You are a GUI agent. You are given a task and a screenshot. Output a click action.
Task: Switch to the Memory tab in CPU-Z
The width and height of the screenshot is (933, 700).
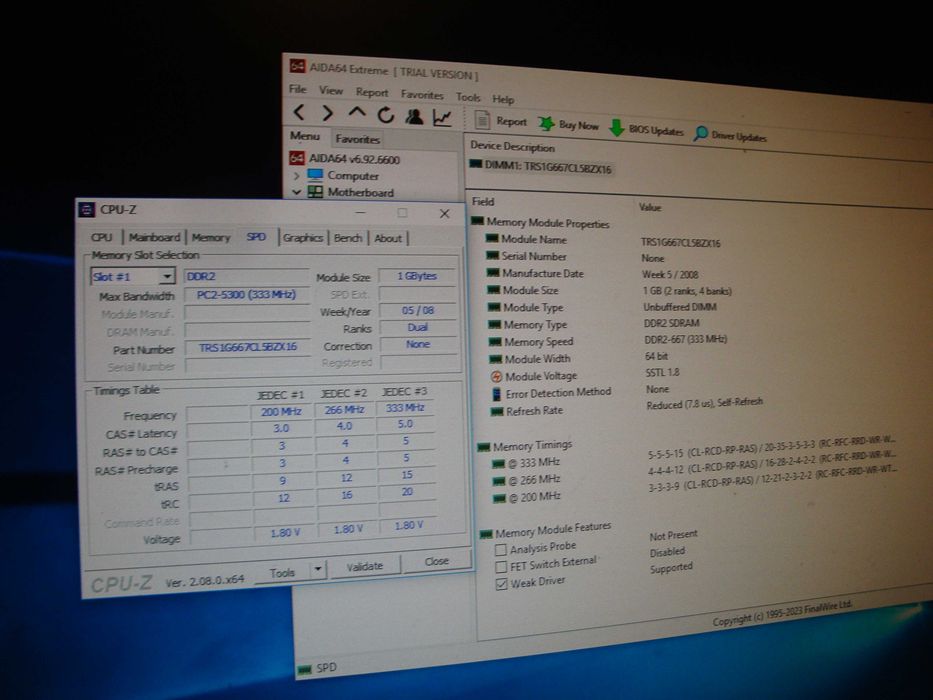pyautogui.click(x=211, y=238)
